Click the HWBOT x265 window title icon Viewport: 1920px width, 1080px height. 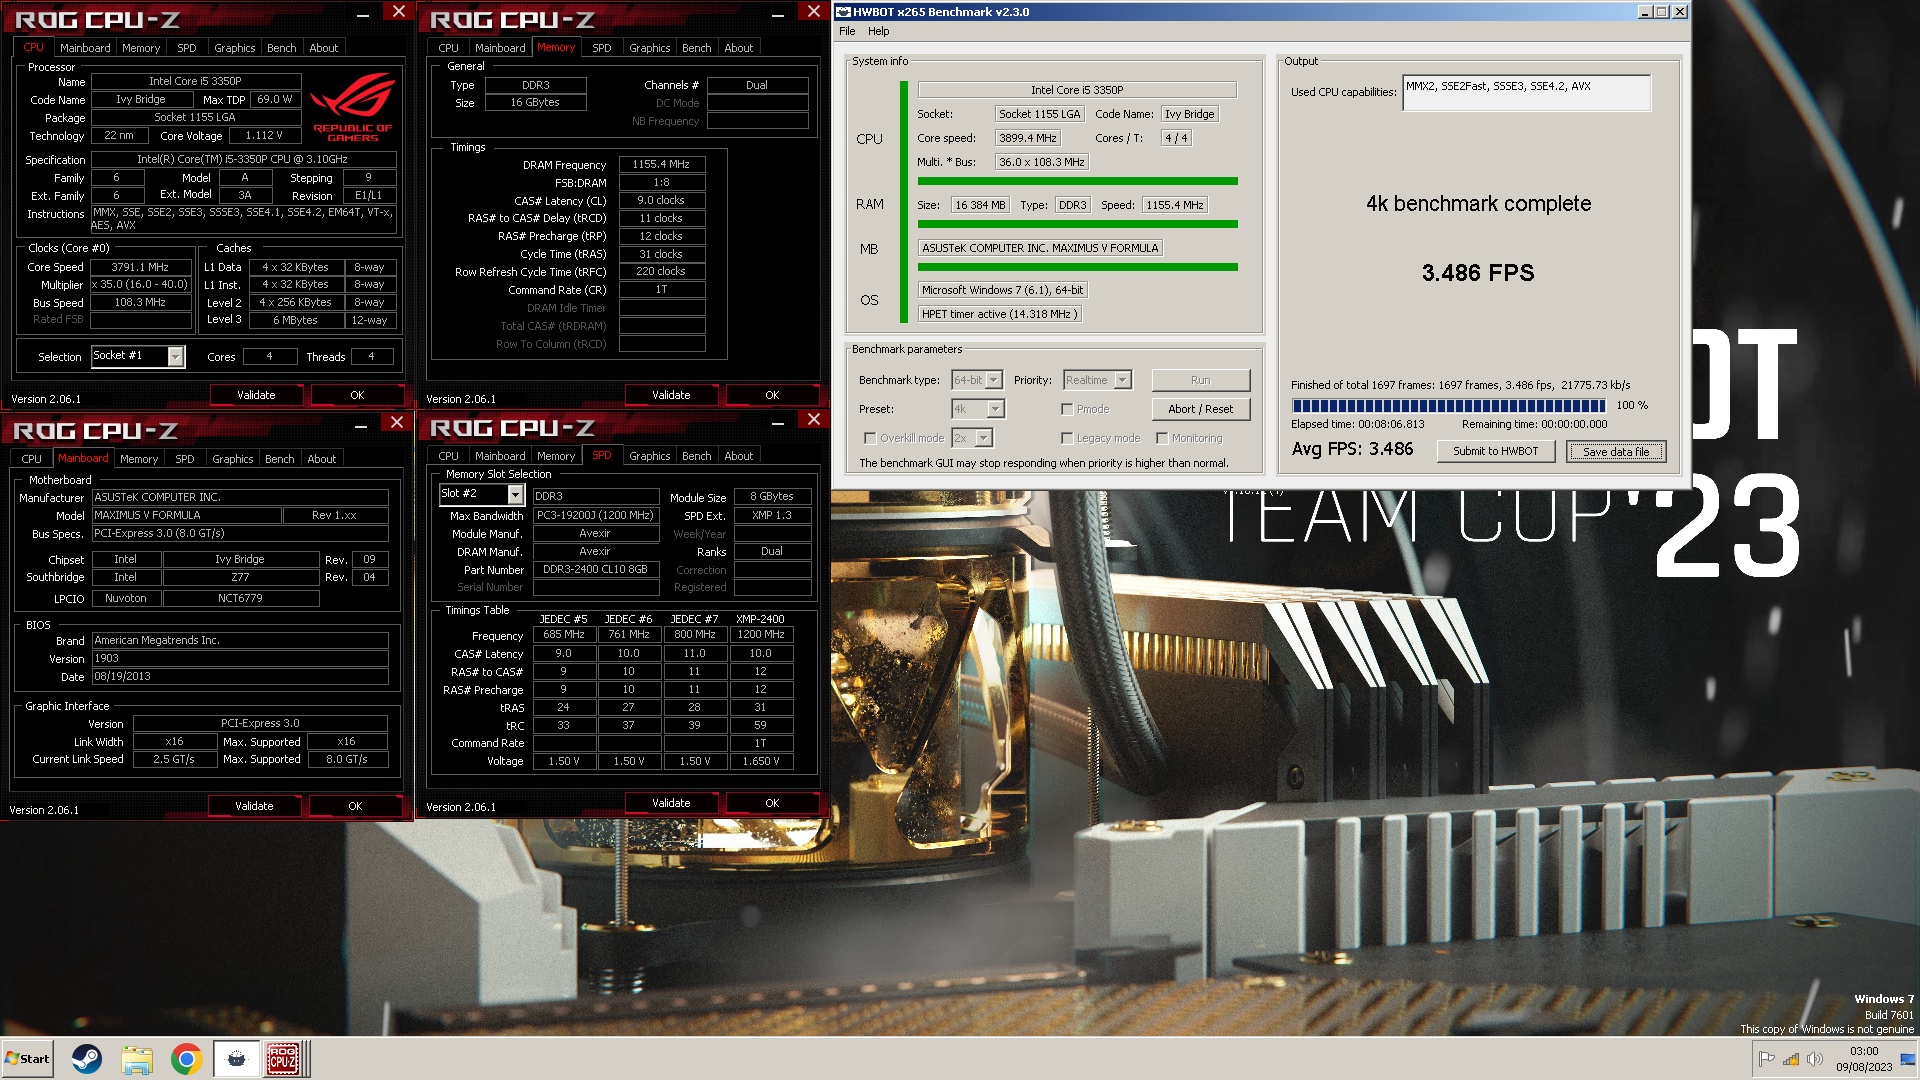point(843,12)
